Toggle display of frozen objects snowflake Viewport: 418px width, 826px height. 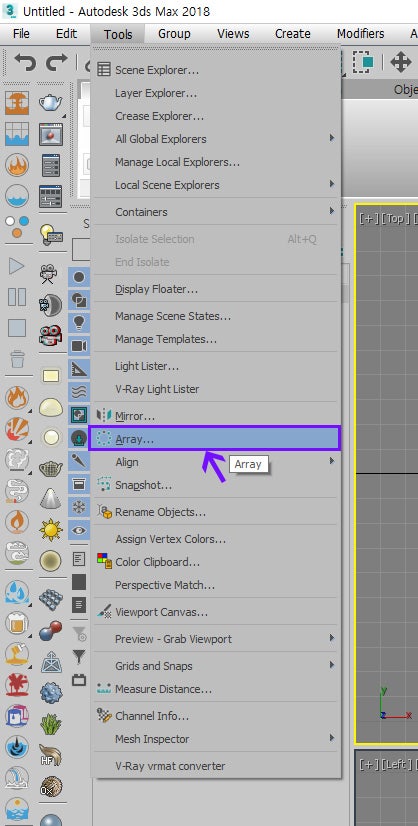coord(79,507)
